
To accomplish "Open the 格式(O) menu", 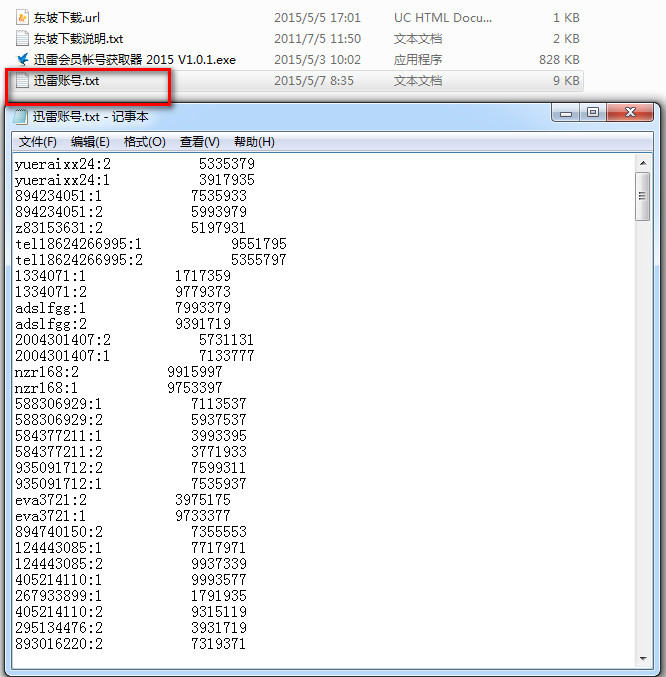I will coord(145,142).
